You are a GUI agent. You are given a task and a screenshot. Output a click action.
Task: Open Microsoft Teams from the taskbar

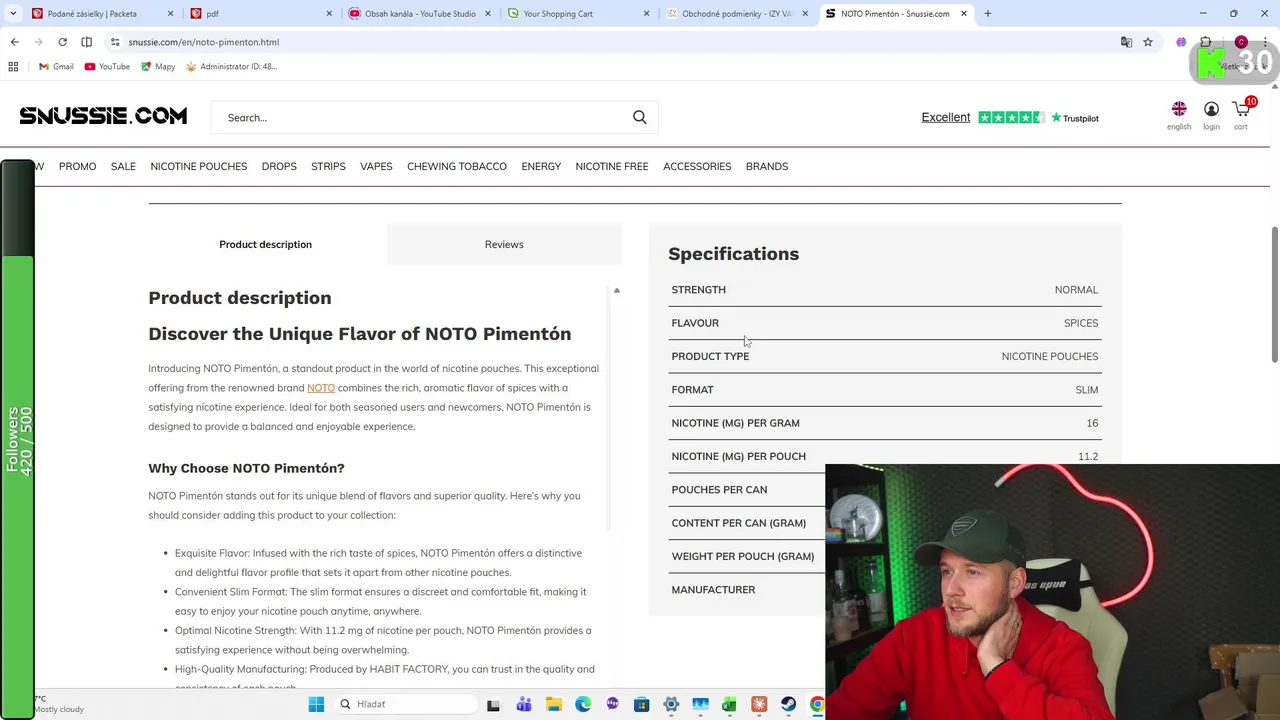(523, 704)
